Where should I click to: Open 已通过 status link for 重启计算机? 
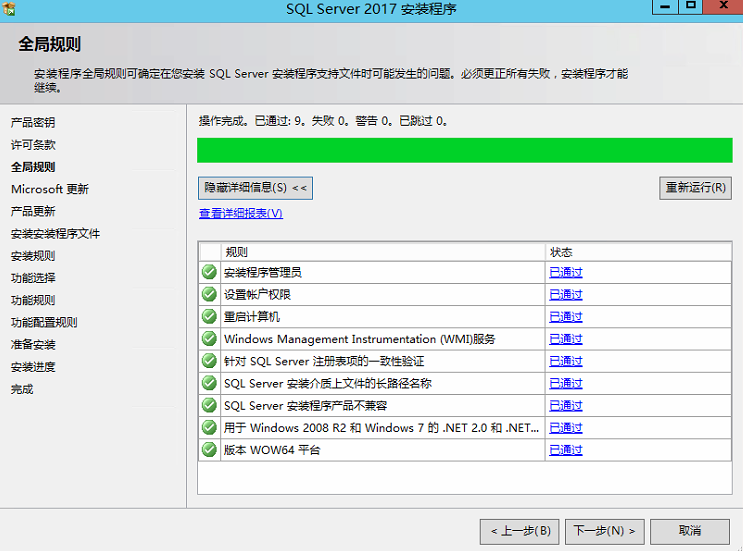(566, 317)
